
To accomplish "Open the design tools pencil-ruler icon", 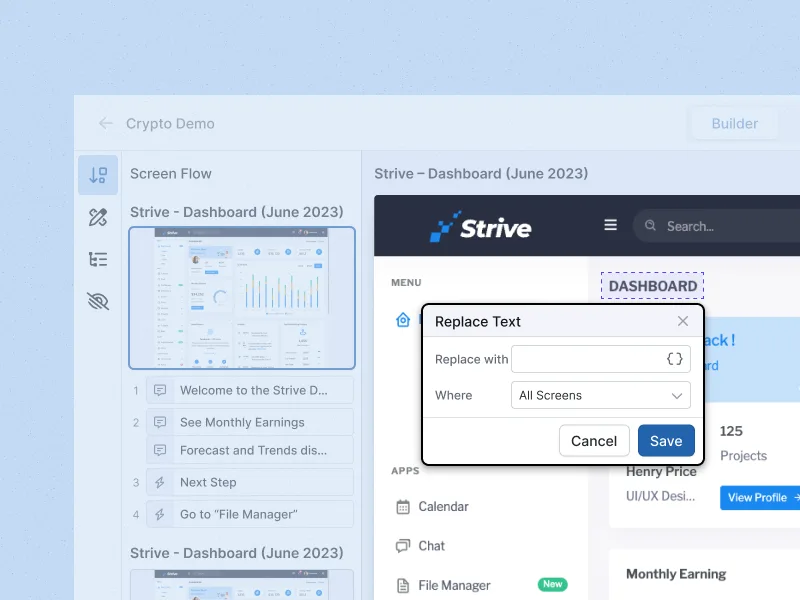I will point(98,217).
